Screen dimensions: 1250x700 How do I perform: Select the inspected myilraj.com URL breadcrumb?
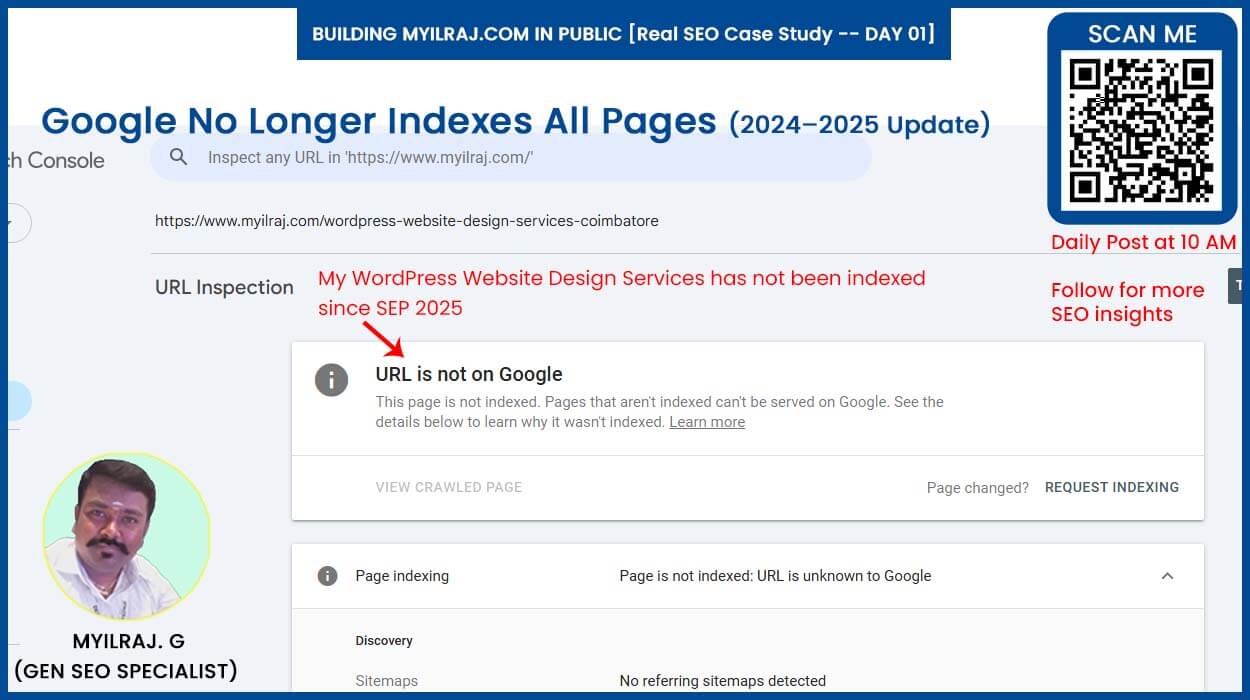(x=406, y=220)
